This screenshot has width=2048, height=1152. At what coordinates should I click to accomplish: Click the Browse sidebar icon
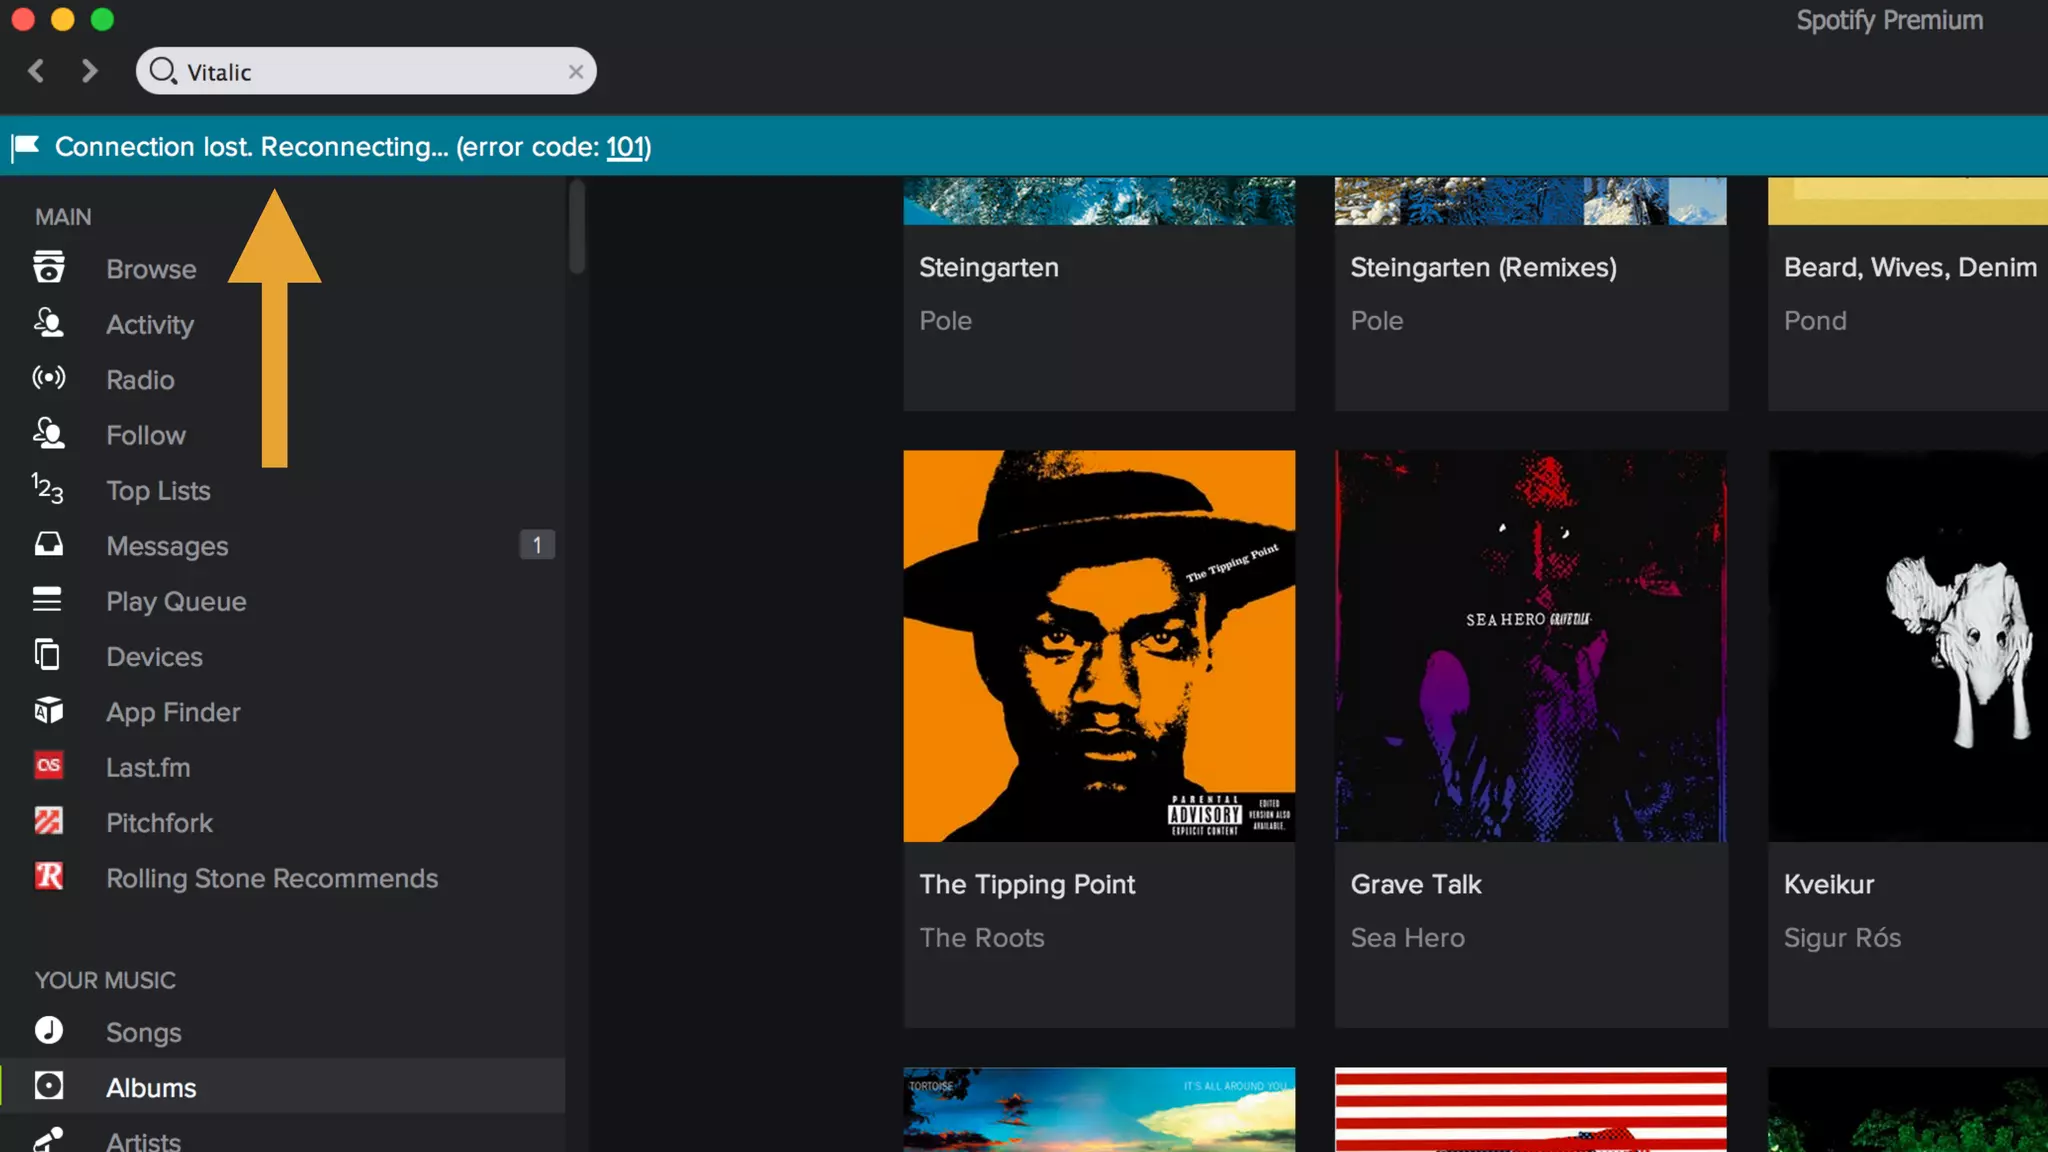click(48, 268)
